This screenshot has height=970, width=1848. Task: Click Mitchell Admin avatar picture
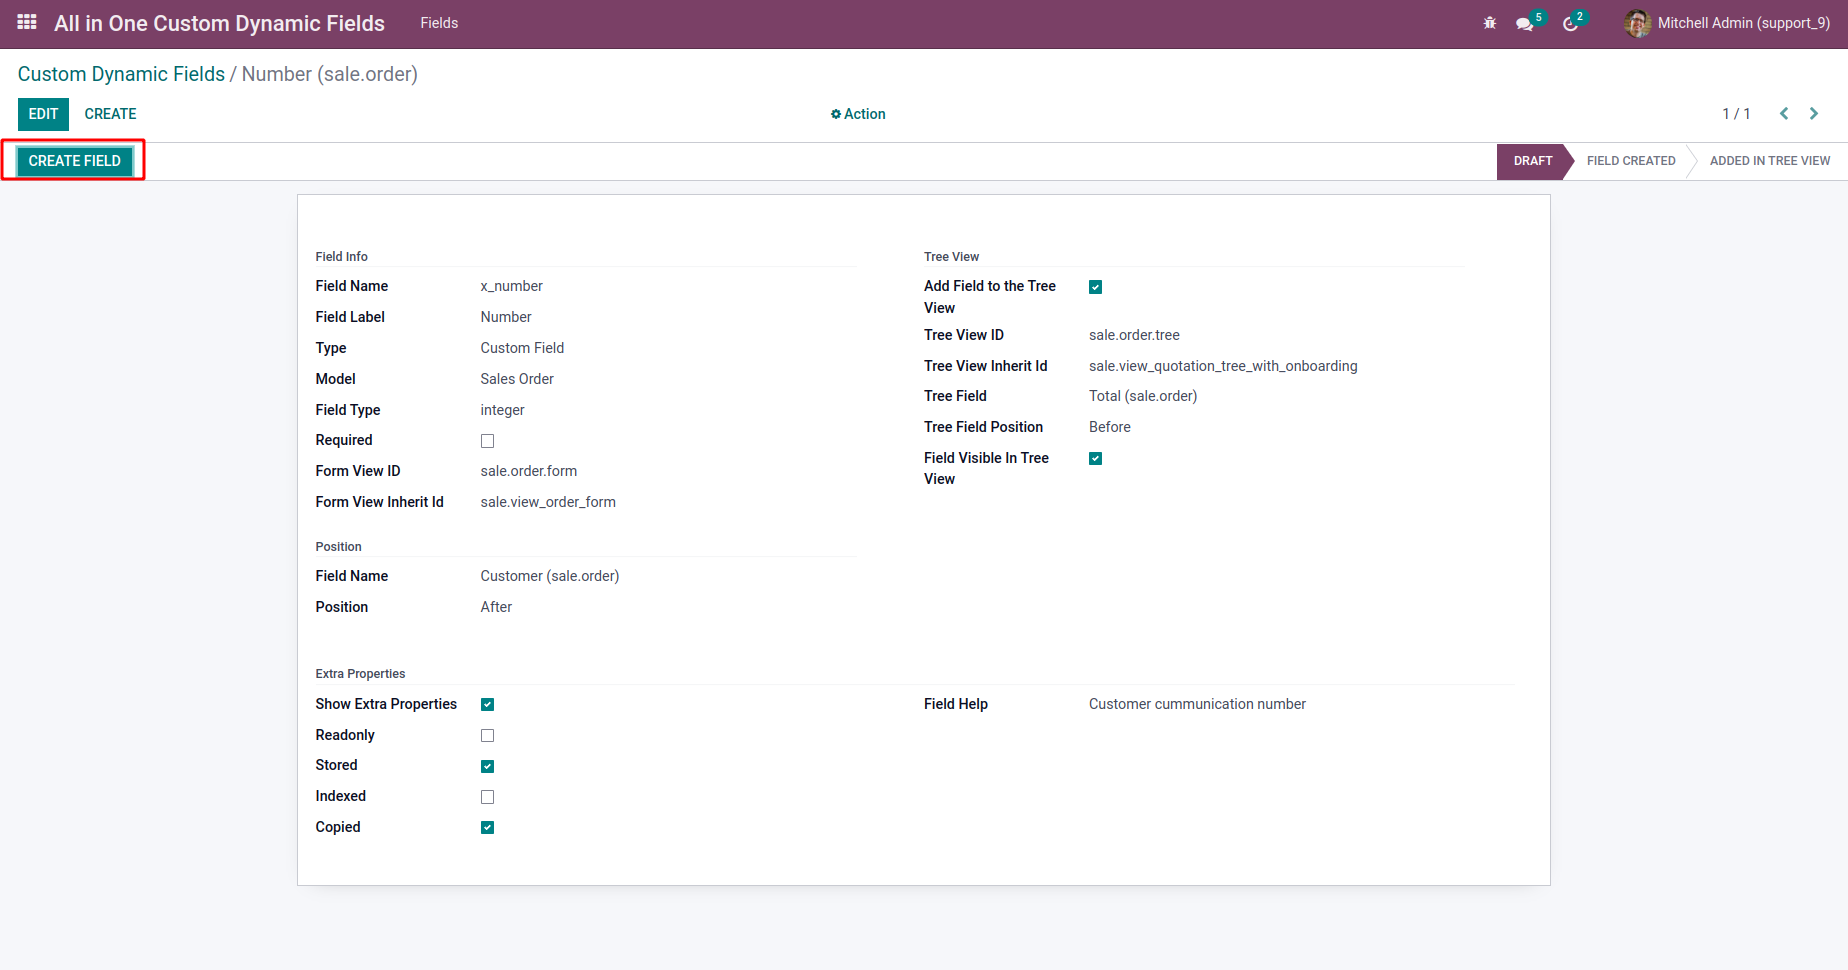click(x=1637, y=23)
